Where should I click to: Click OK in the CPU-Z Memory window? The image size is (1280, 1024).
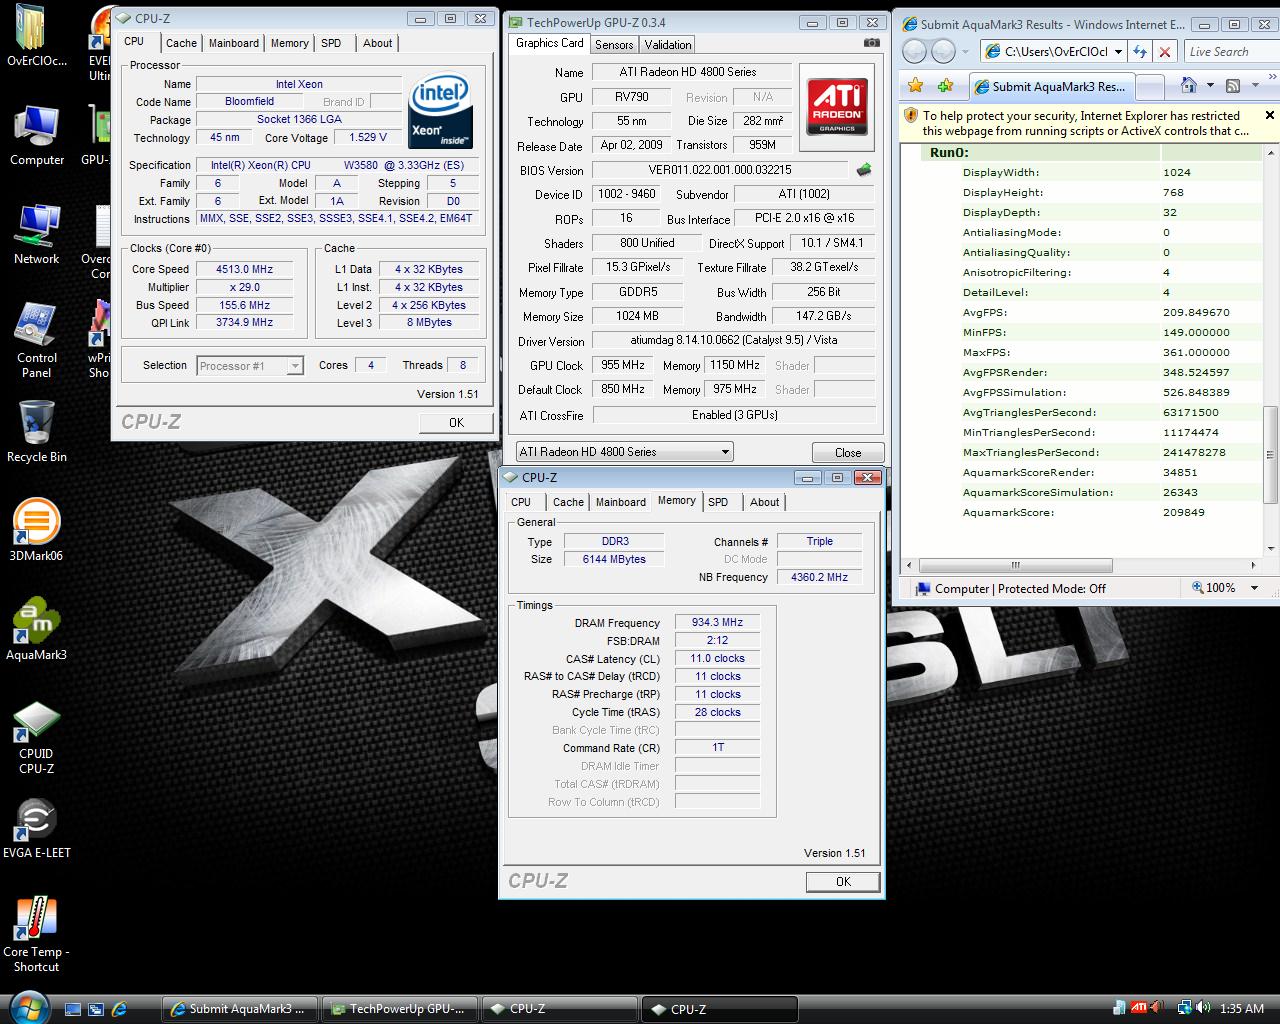[x=843, y=882]
